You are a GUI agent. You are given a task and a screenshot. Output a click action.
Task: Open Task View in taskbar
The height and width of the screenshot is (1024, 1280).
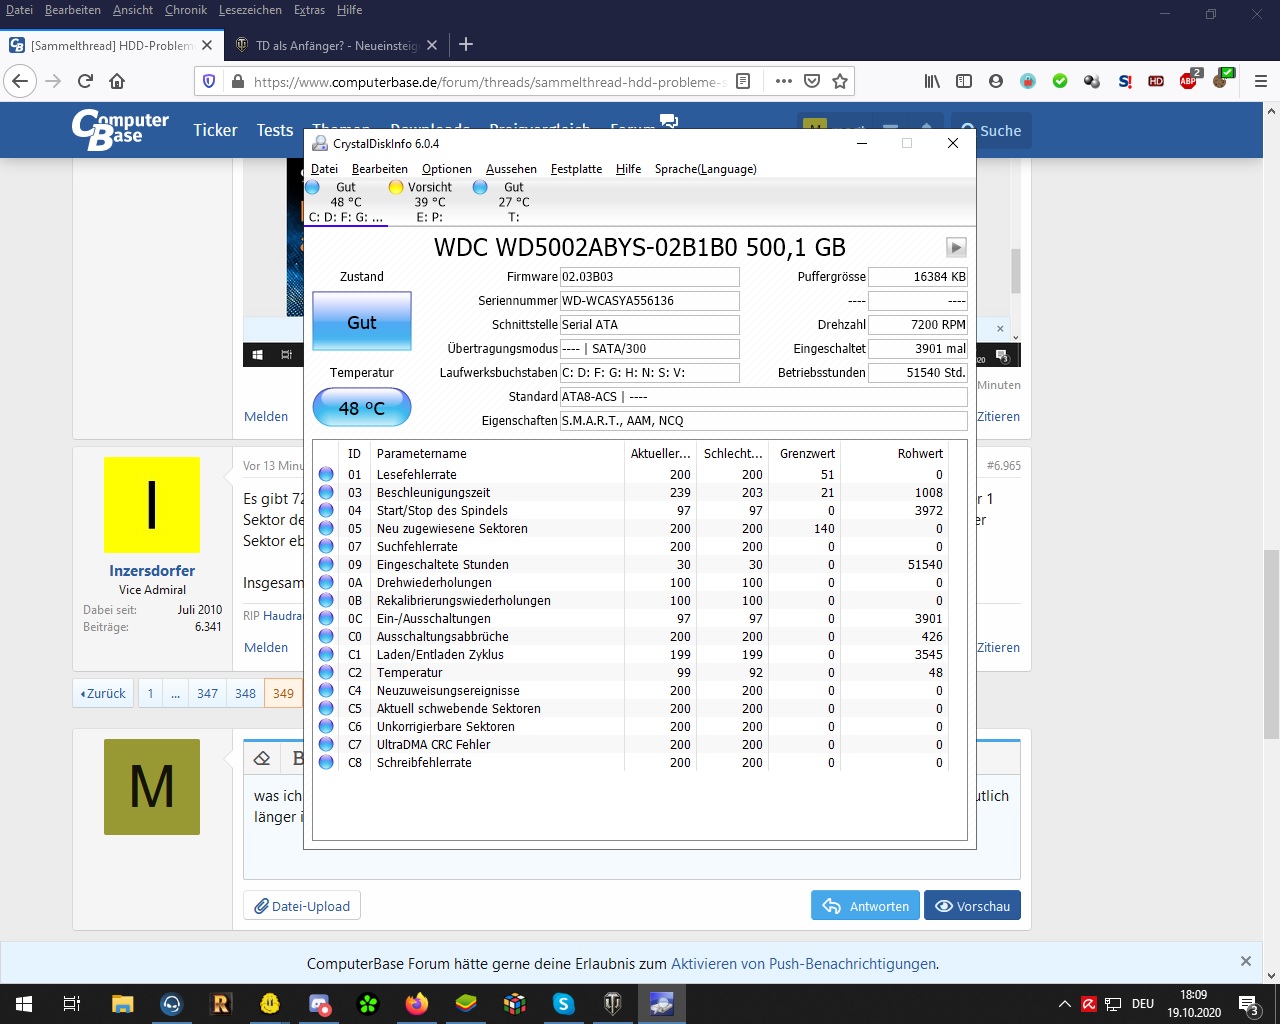click(72, 1003)
